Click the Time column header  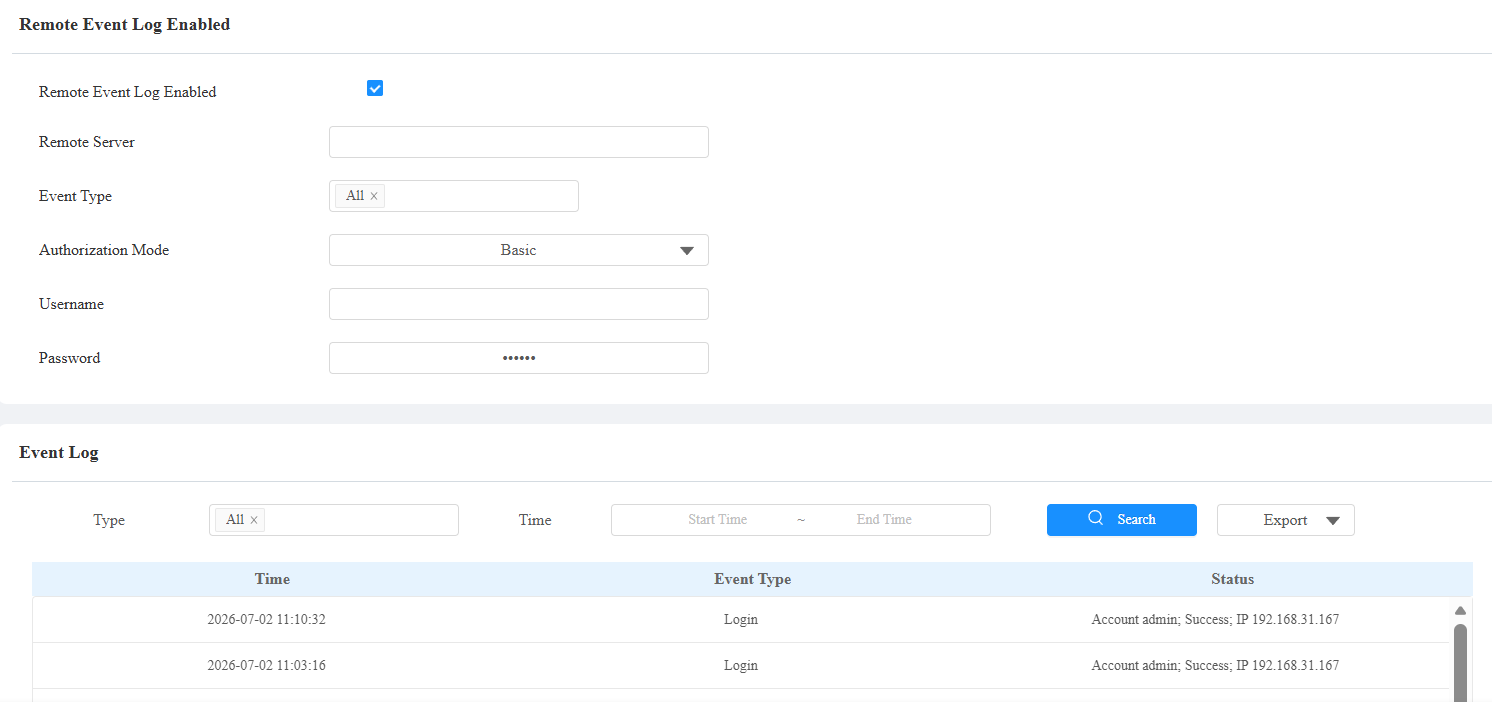point(272,579)
